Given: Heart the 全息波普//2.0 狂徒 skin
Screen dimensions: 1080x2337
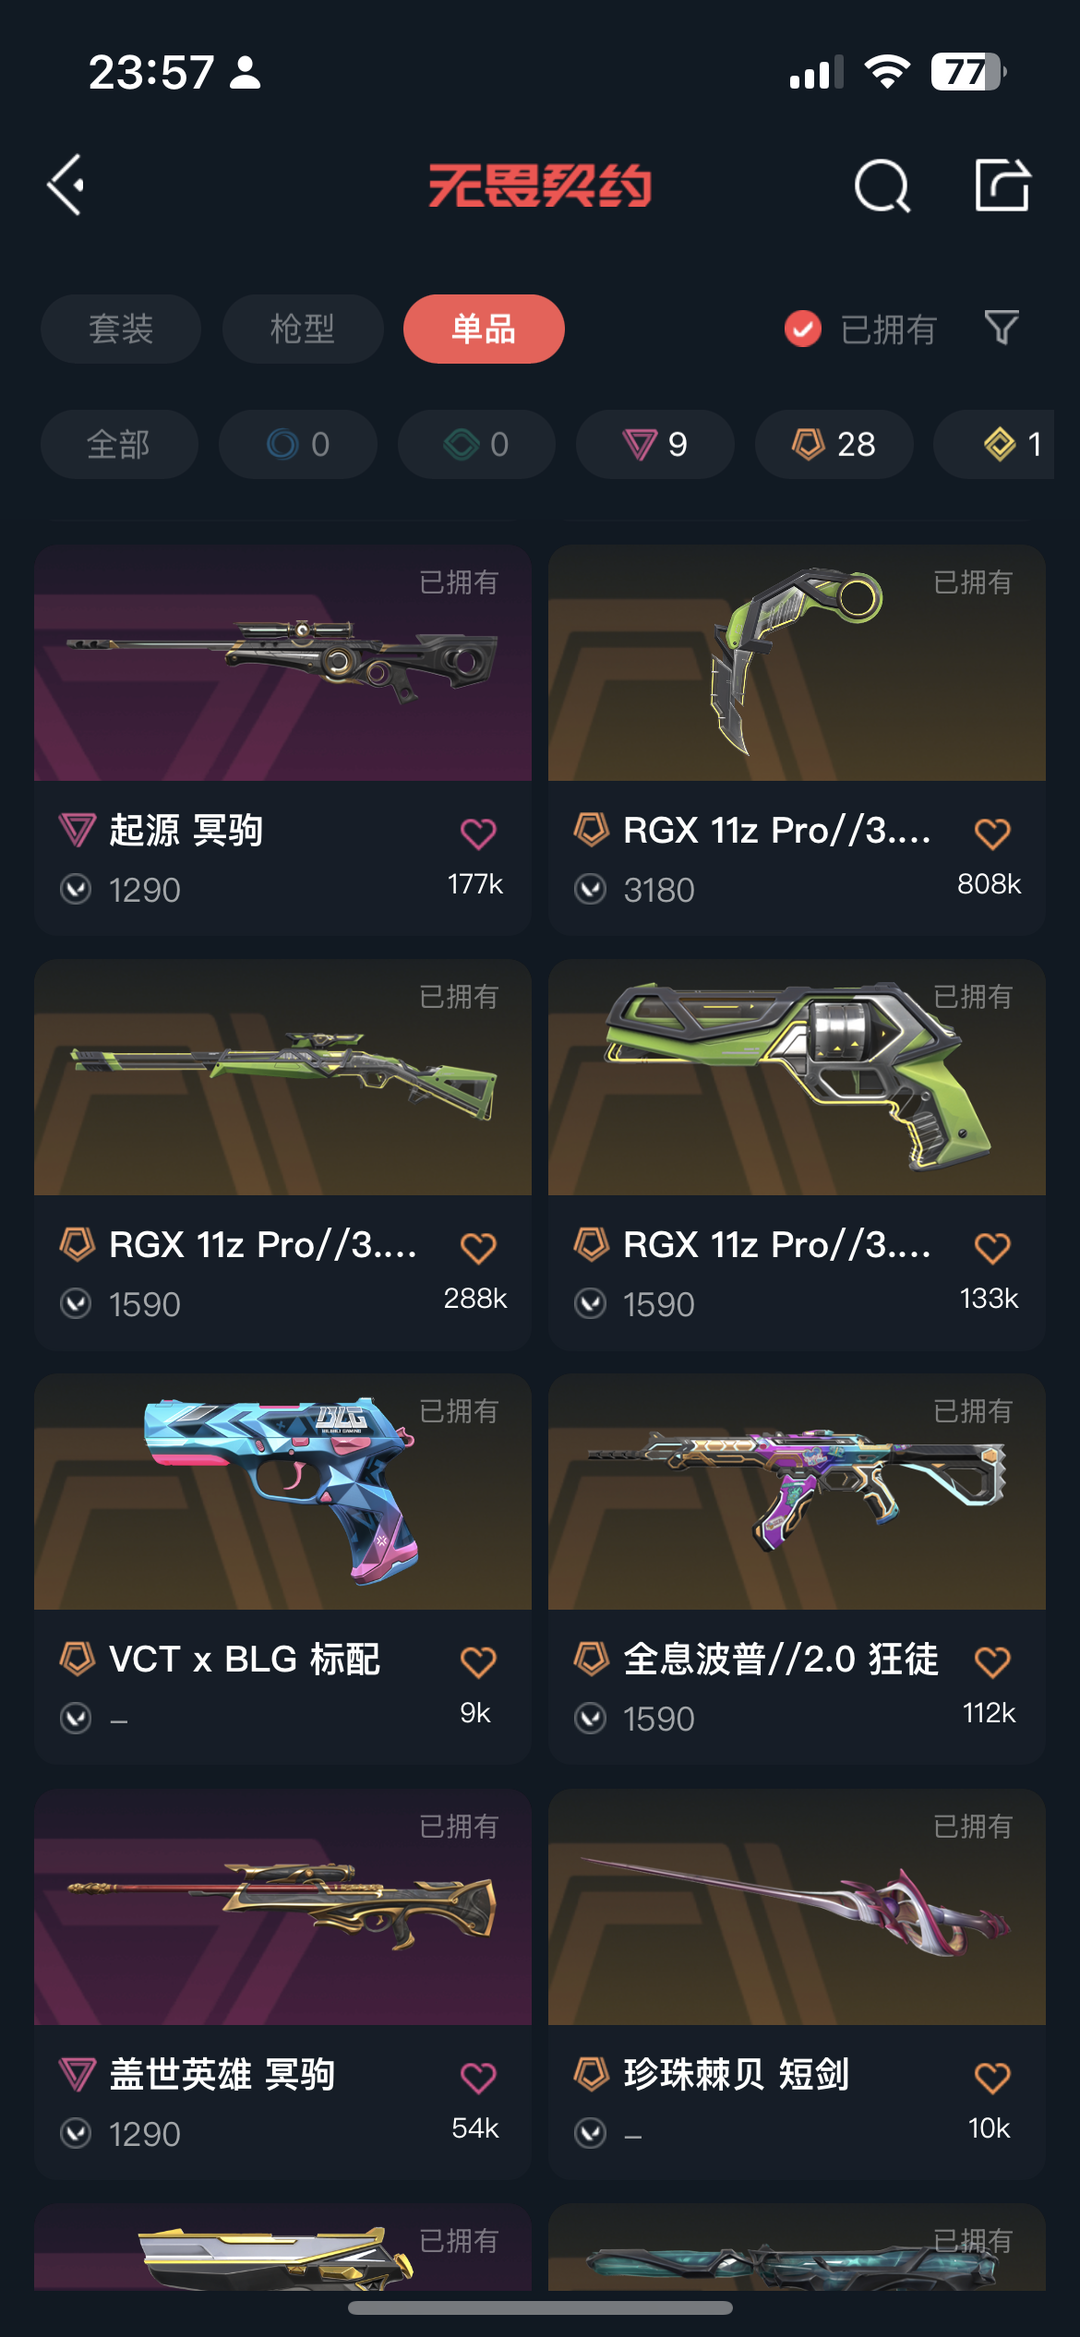Looking at the screenshot, I should coord(992,1662).
